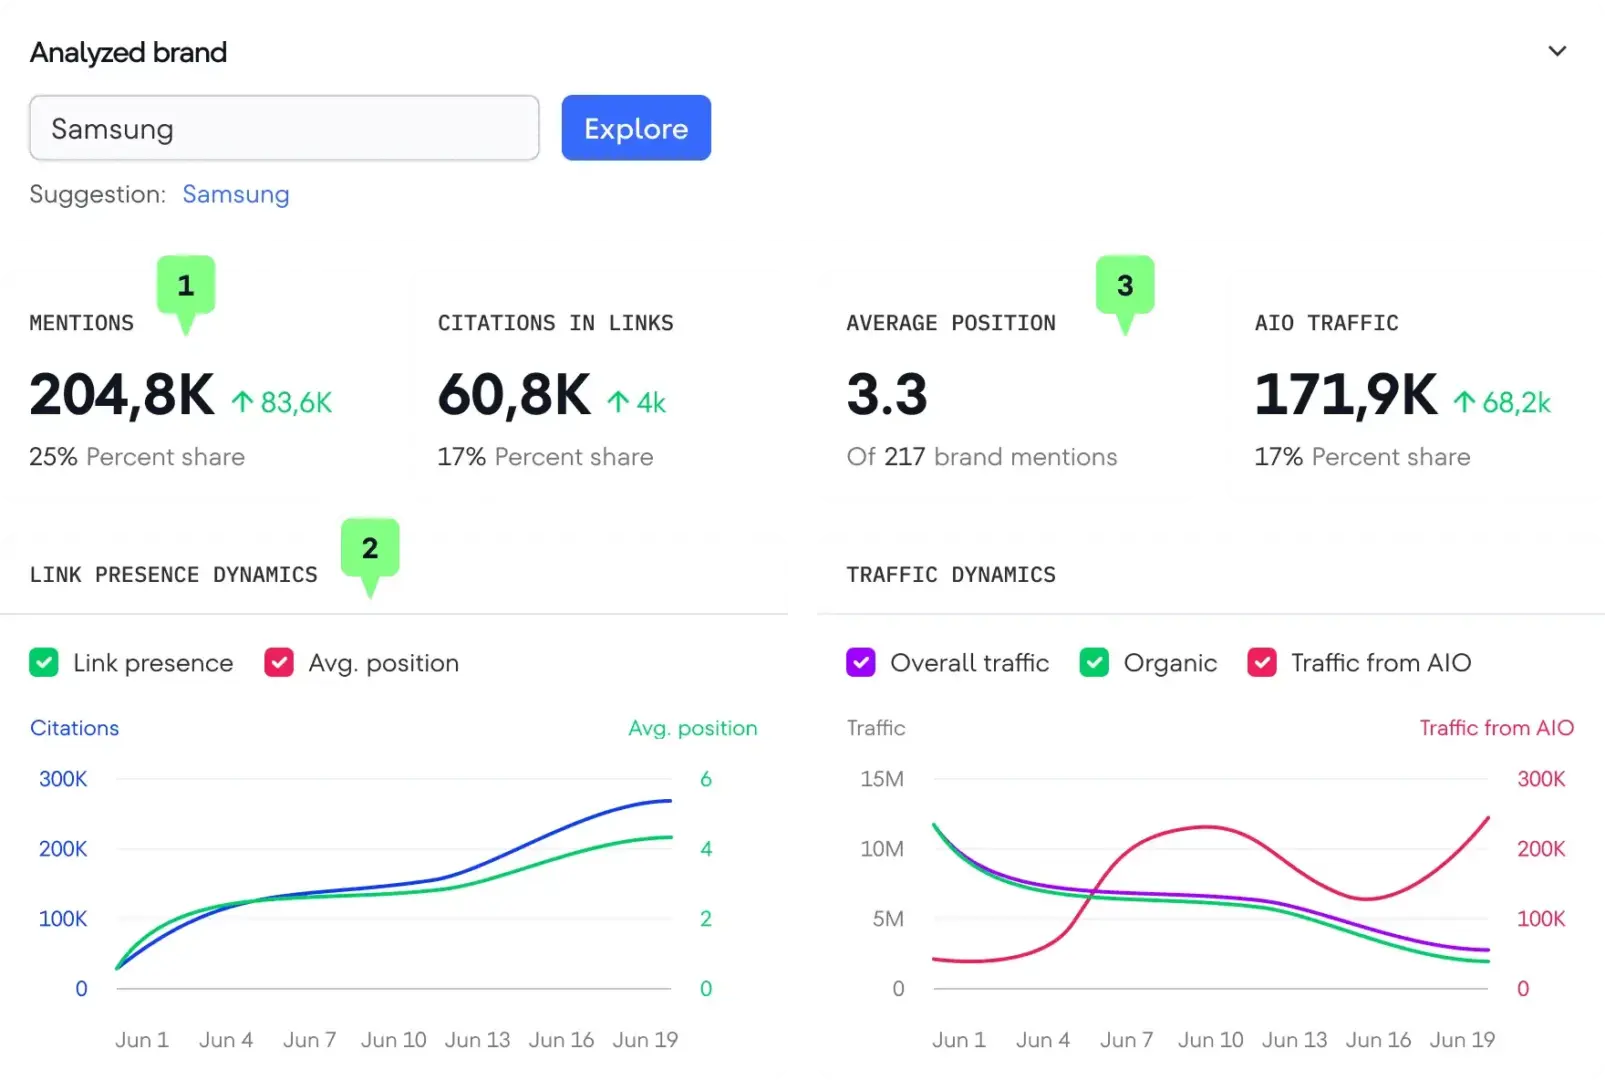Click Jun 19 on the traffic dynamics chart
Screen dimensions: 1605x1080
pos(1462,1040)
